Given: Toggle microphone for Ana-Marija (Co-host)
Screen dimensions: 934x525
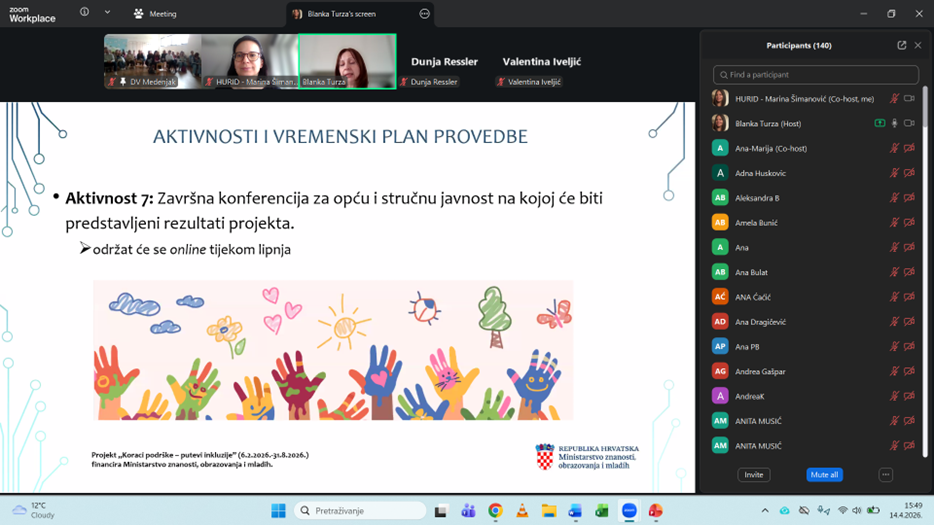Looking at the screenshot, I should [x=894, y=148].
